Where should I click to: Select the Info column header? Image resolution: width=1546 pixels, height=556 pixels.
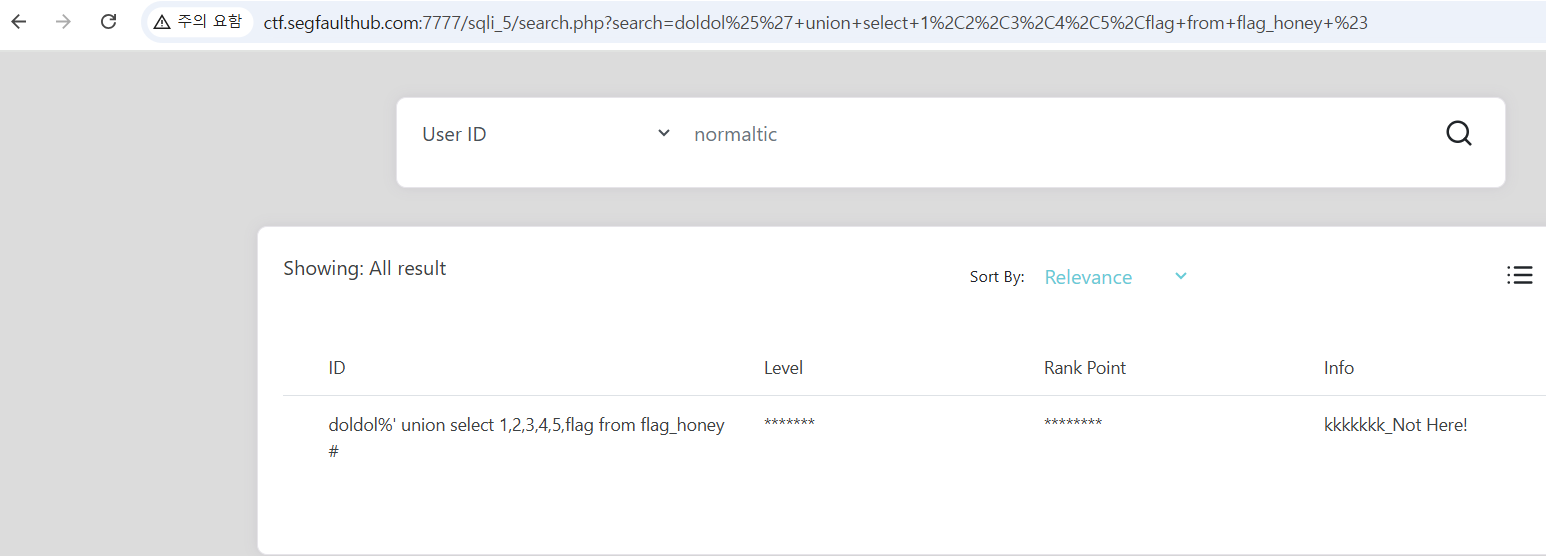[x=1338, y=368]
